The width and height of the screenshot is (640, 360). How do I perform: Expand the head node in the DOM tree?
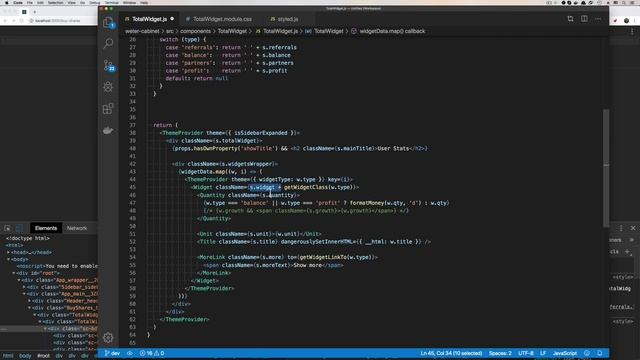(9, 252)
